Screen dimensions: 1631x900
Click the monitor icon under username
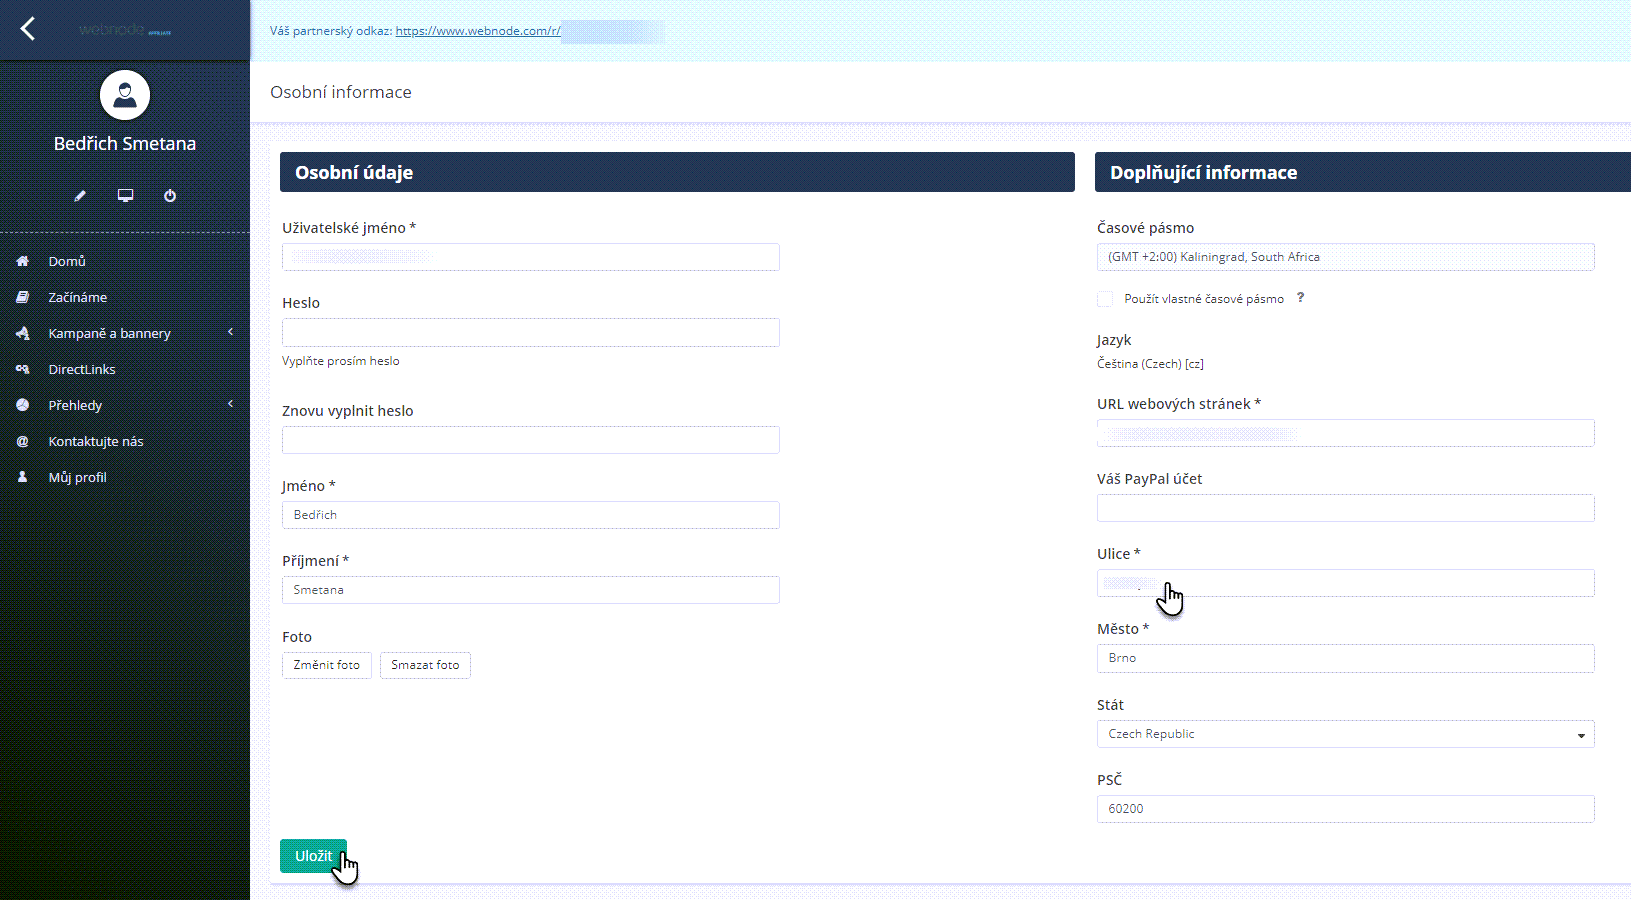(x=125, y=196)
